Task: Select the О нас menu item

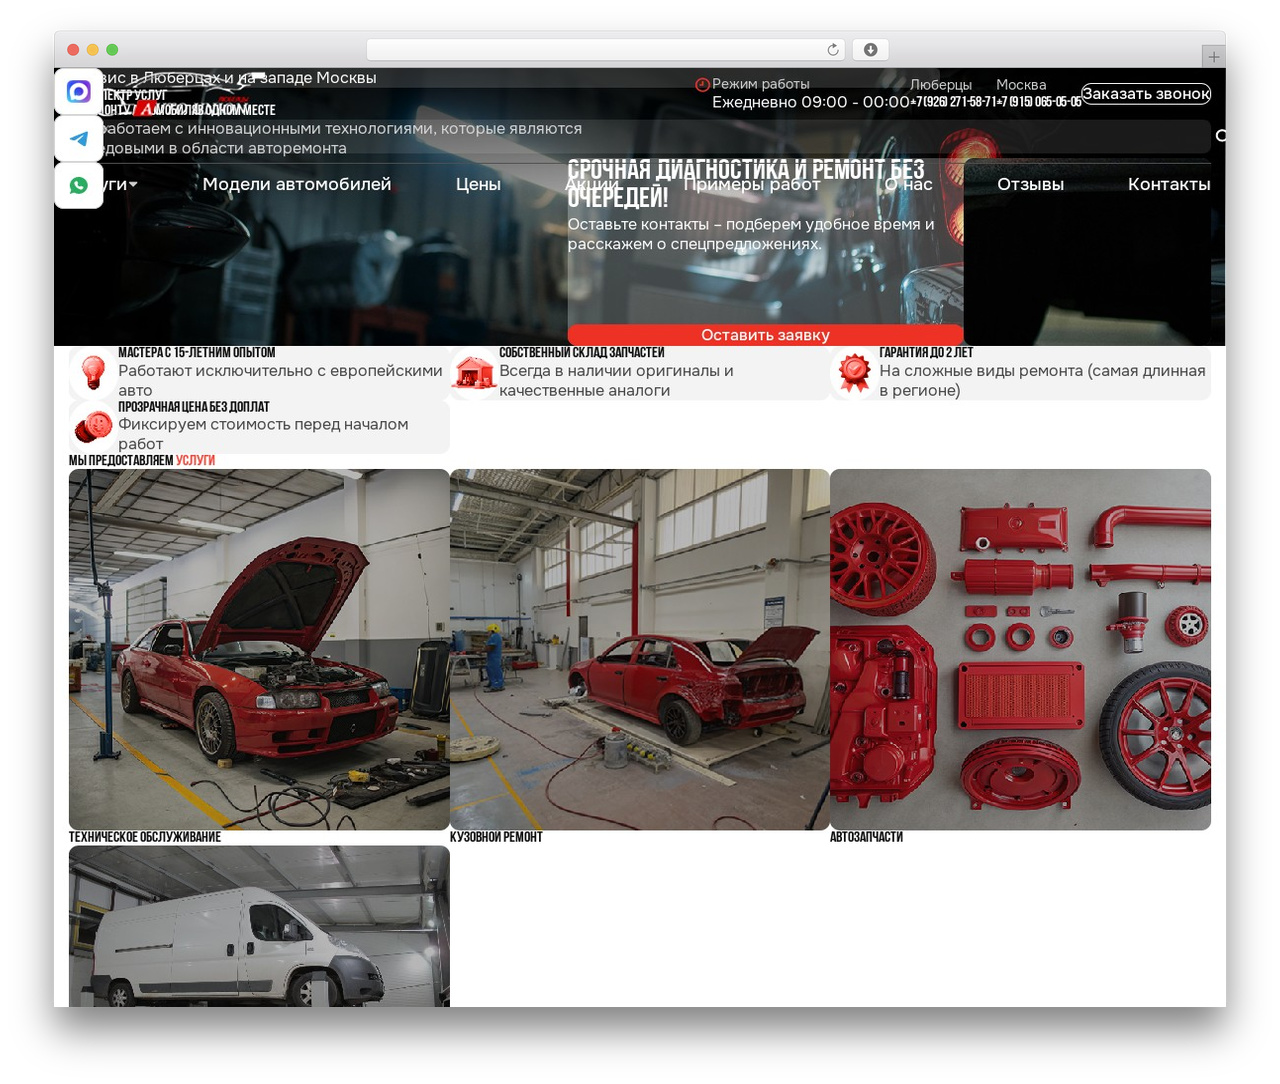Action: coord(908,184)
